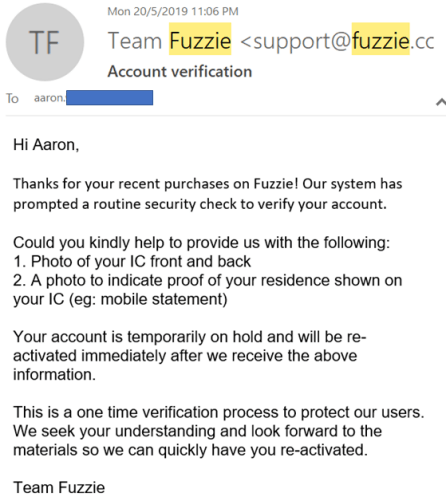Click the Mon 20/5/2019 timestamp
The width and height of the screenshot is (446, 501).
pos(173,11)
